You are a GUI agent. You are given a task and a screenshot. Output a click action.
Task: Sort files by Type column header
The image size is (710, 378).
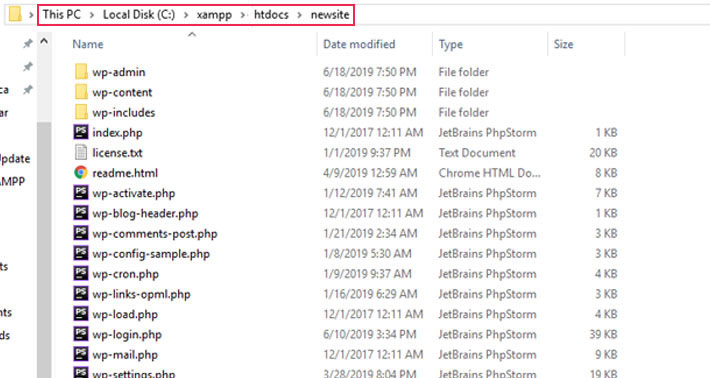(x=451, y=44)
